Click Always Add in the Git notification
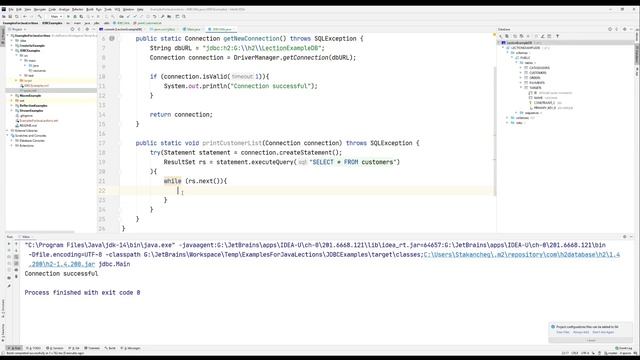Image resolution: width=640 pixels, height=360 pixels. tap(580, 332)
